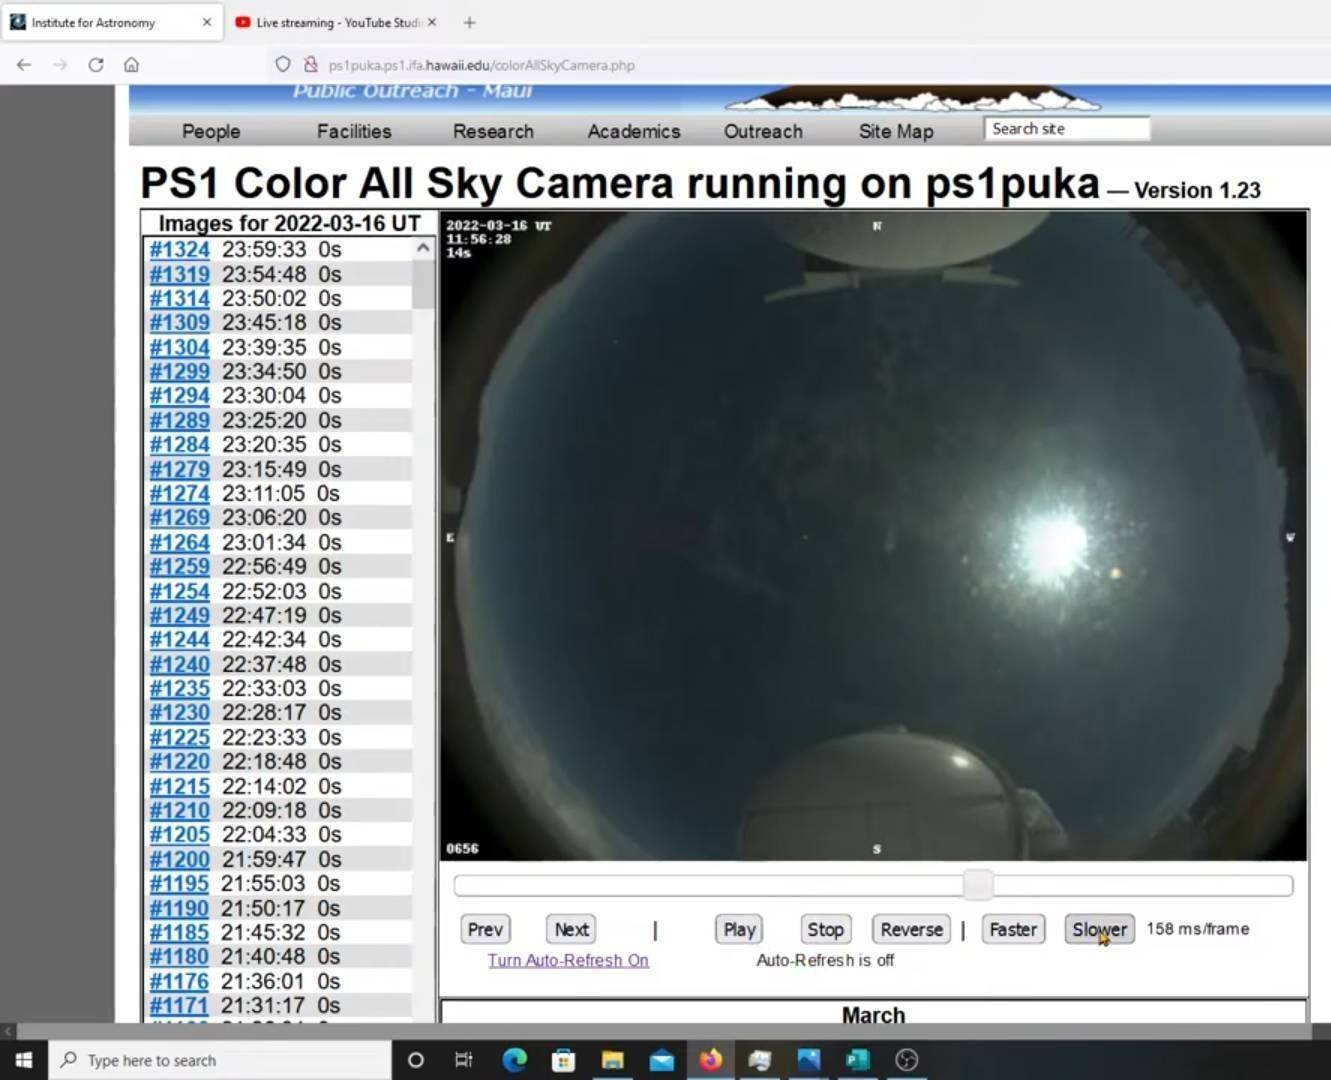The width and height of the screenshot is (1331, 1080).
Task: Open image #1200 at 21:59:47
Action: [x=179, y=860]
